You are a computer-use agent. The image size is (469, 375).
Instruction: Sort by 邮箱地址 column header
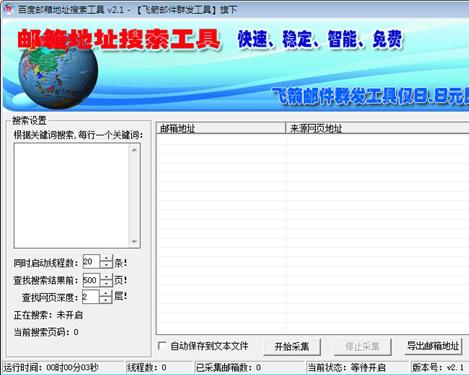[221, 128]
